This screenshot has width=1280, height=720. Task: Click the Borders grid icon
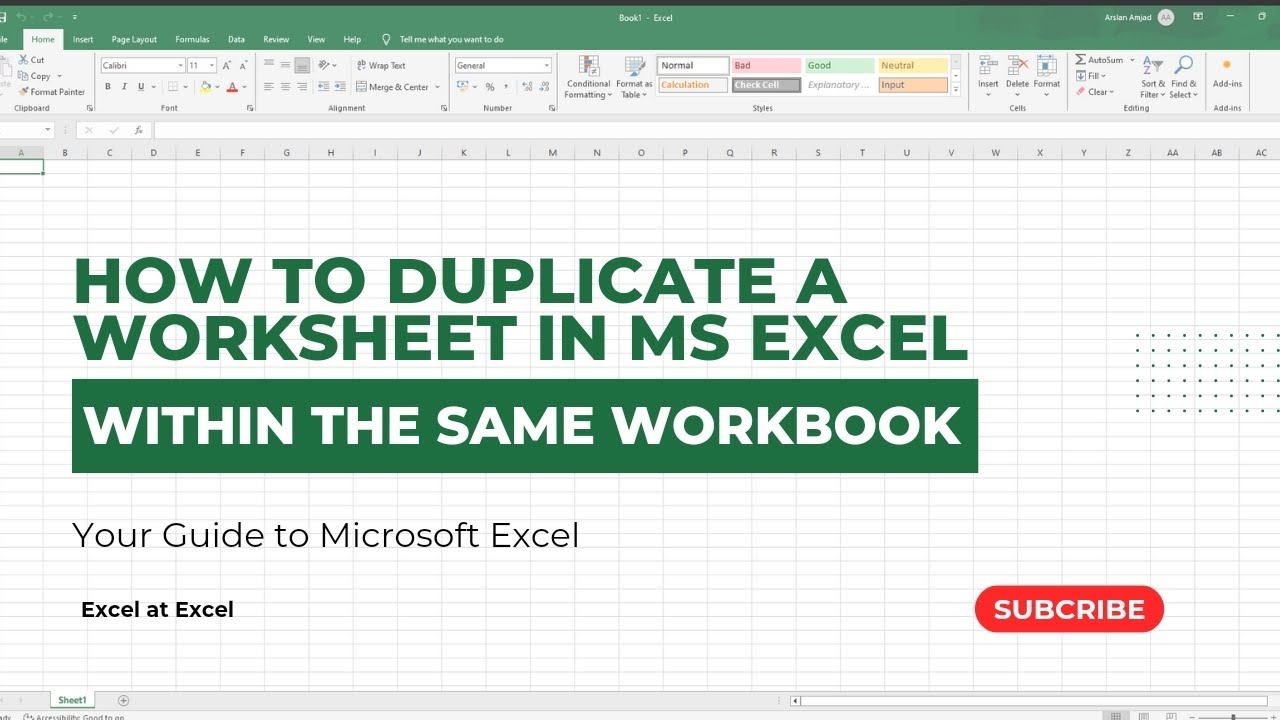tap(174, 87)
